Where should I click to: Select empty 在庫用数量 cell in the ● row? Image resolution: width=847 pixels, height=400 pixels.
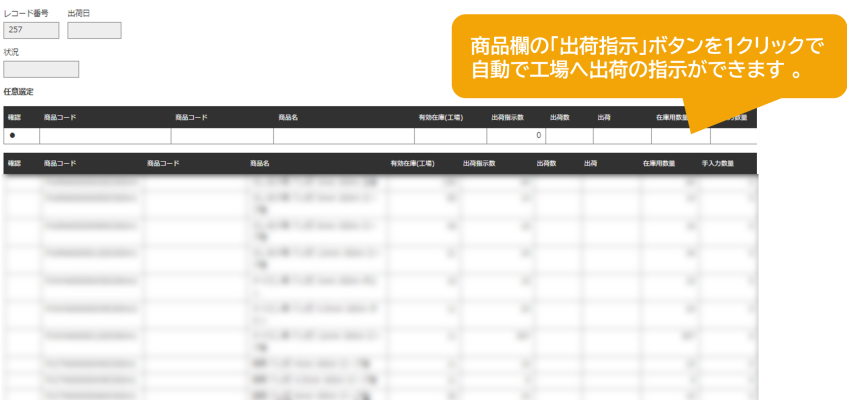coord(681,136)
